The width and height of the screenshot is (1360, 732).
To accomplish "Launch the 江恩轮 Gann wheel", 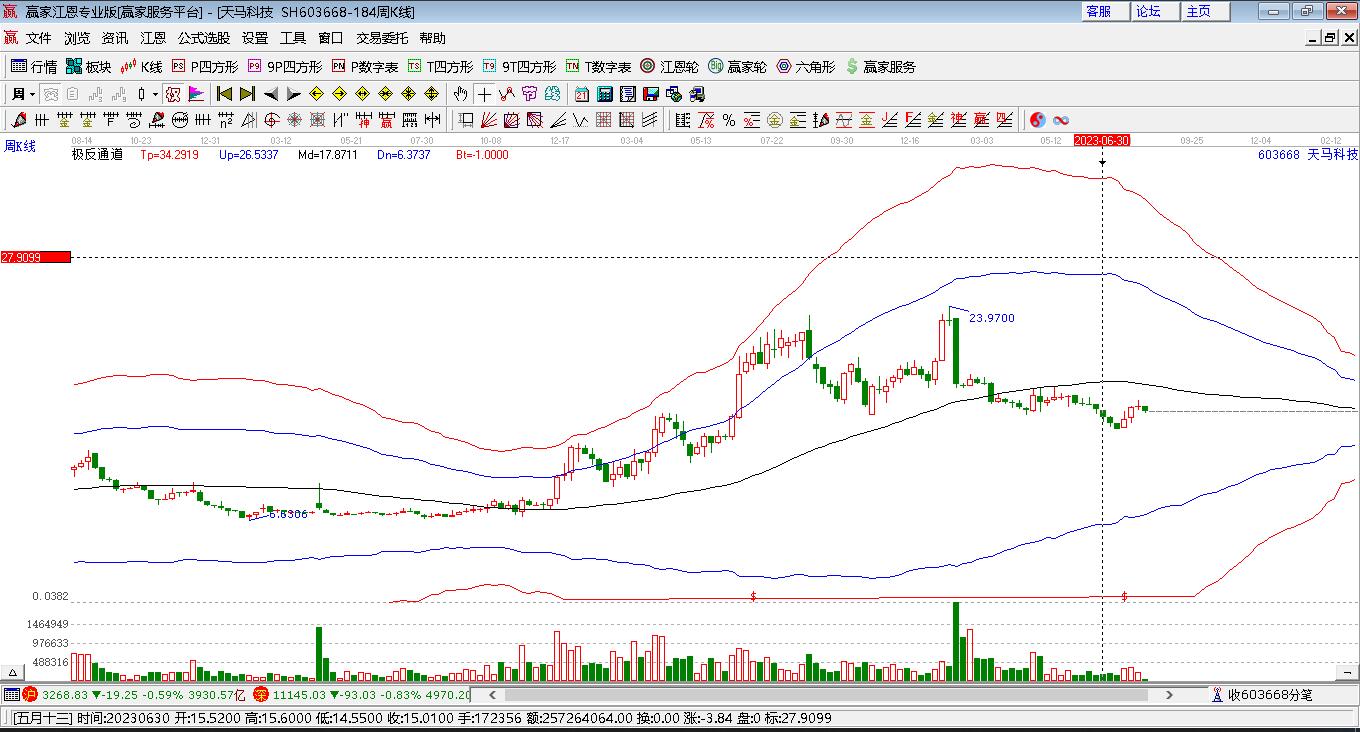I will pos(670,67).
